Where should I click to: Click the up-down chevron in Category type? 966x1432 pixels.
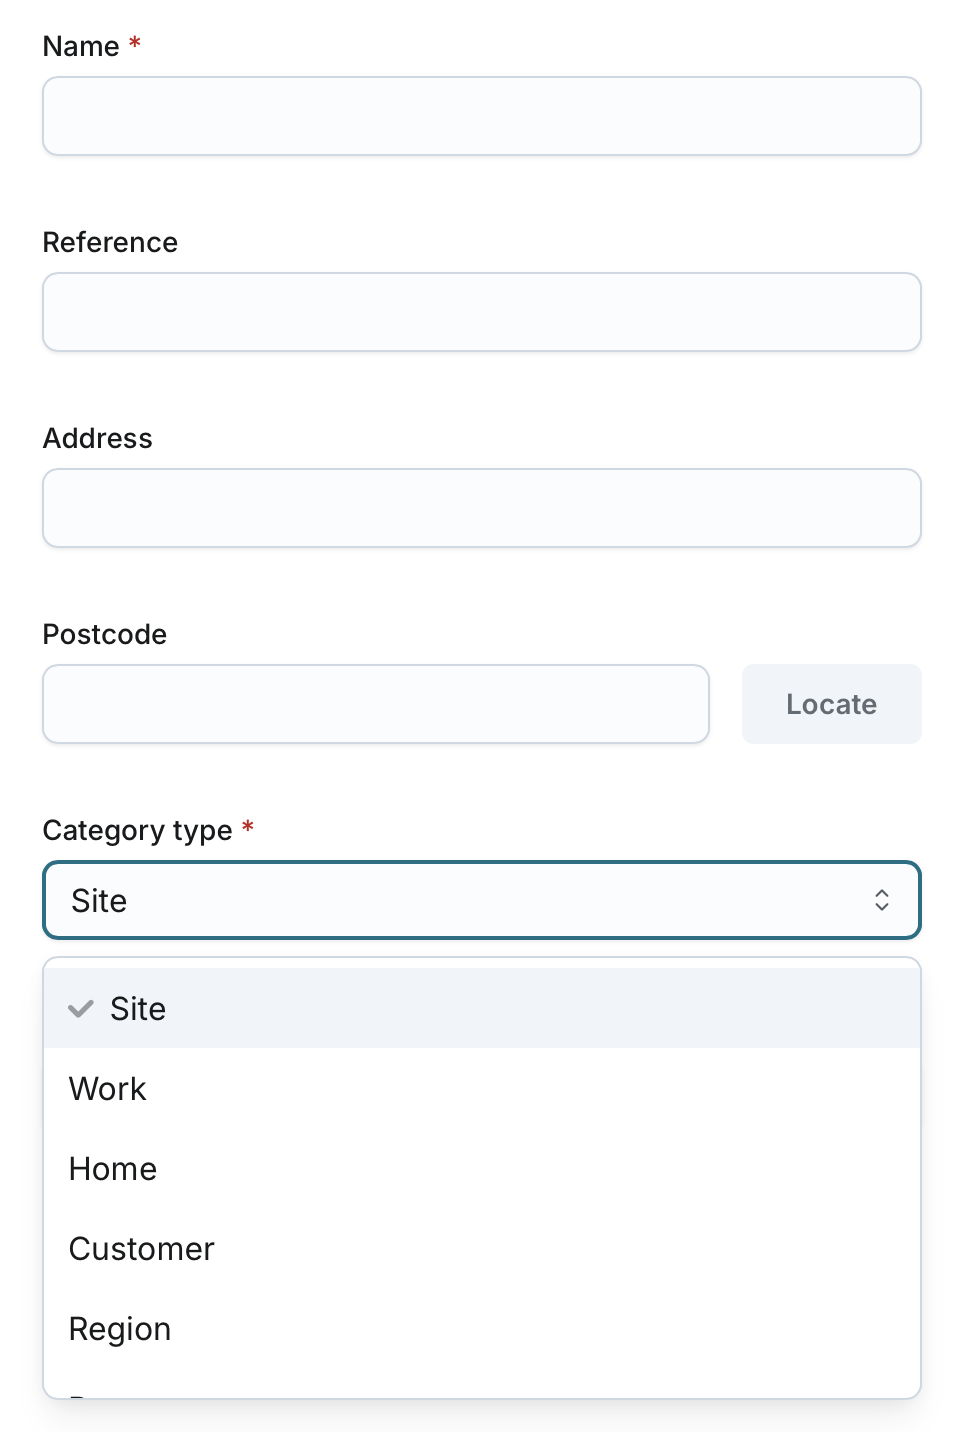[881, 900]
